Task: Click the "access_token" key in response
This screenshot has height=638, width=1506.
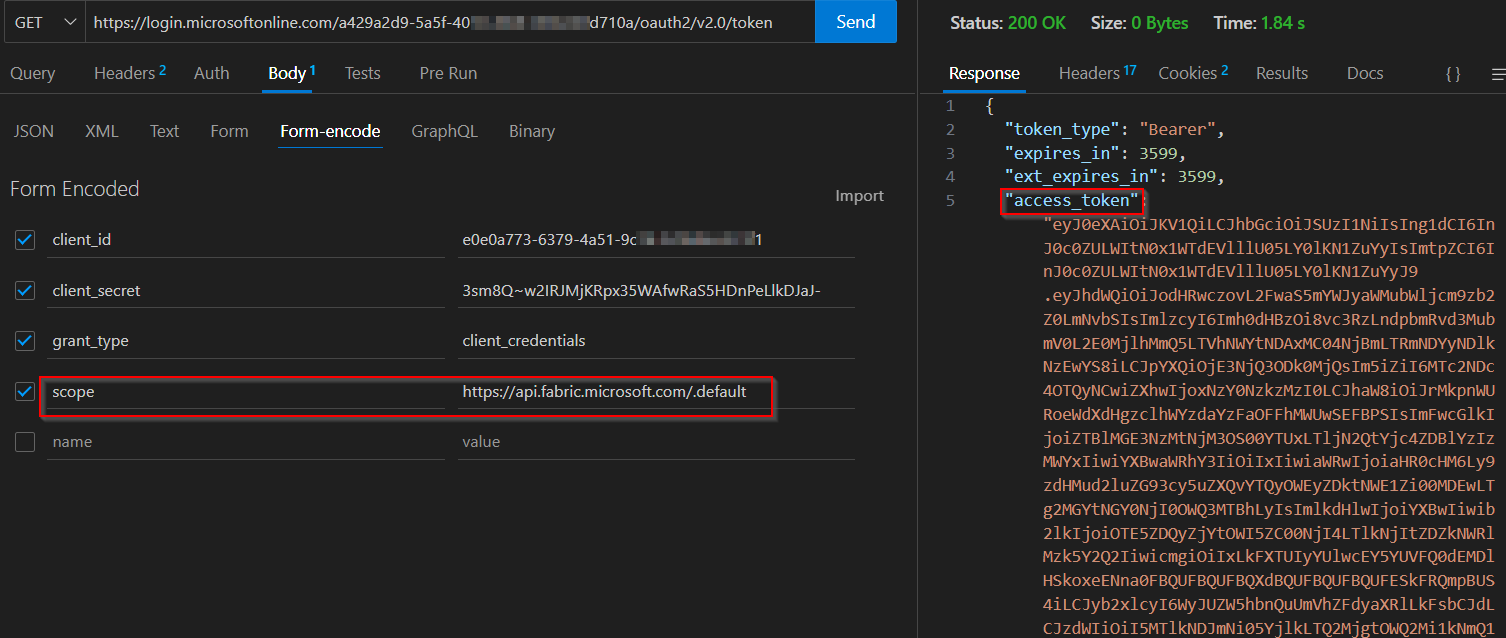Action: [x=1073, y=201]
